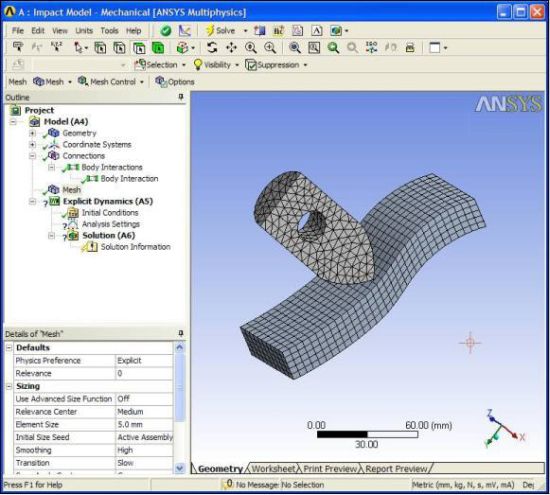
Task: Open the File menu
Action: coord(18,31)
